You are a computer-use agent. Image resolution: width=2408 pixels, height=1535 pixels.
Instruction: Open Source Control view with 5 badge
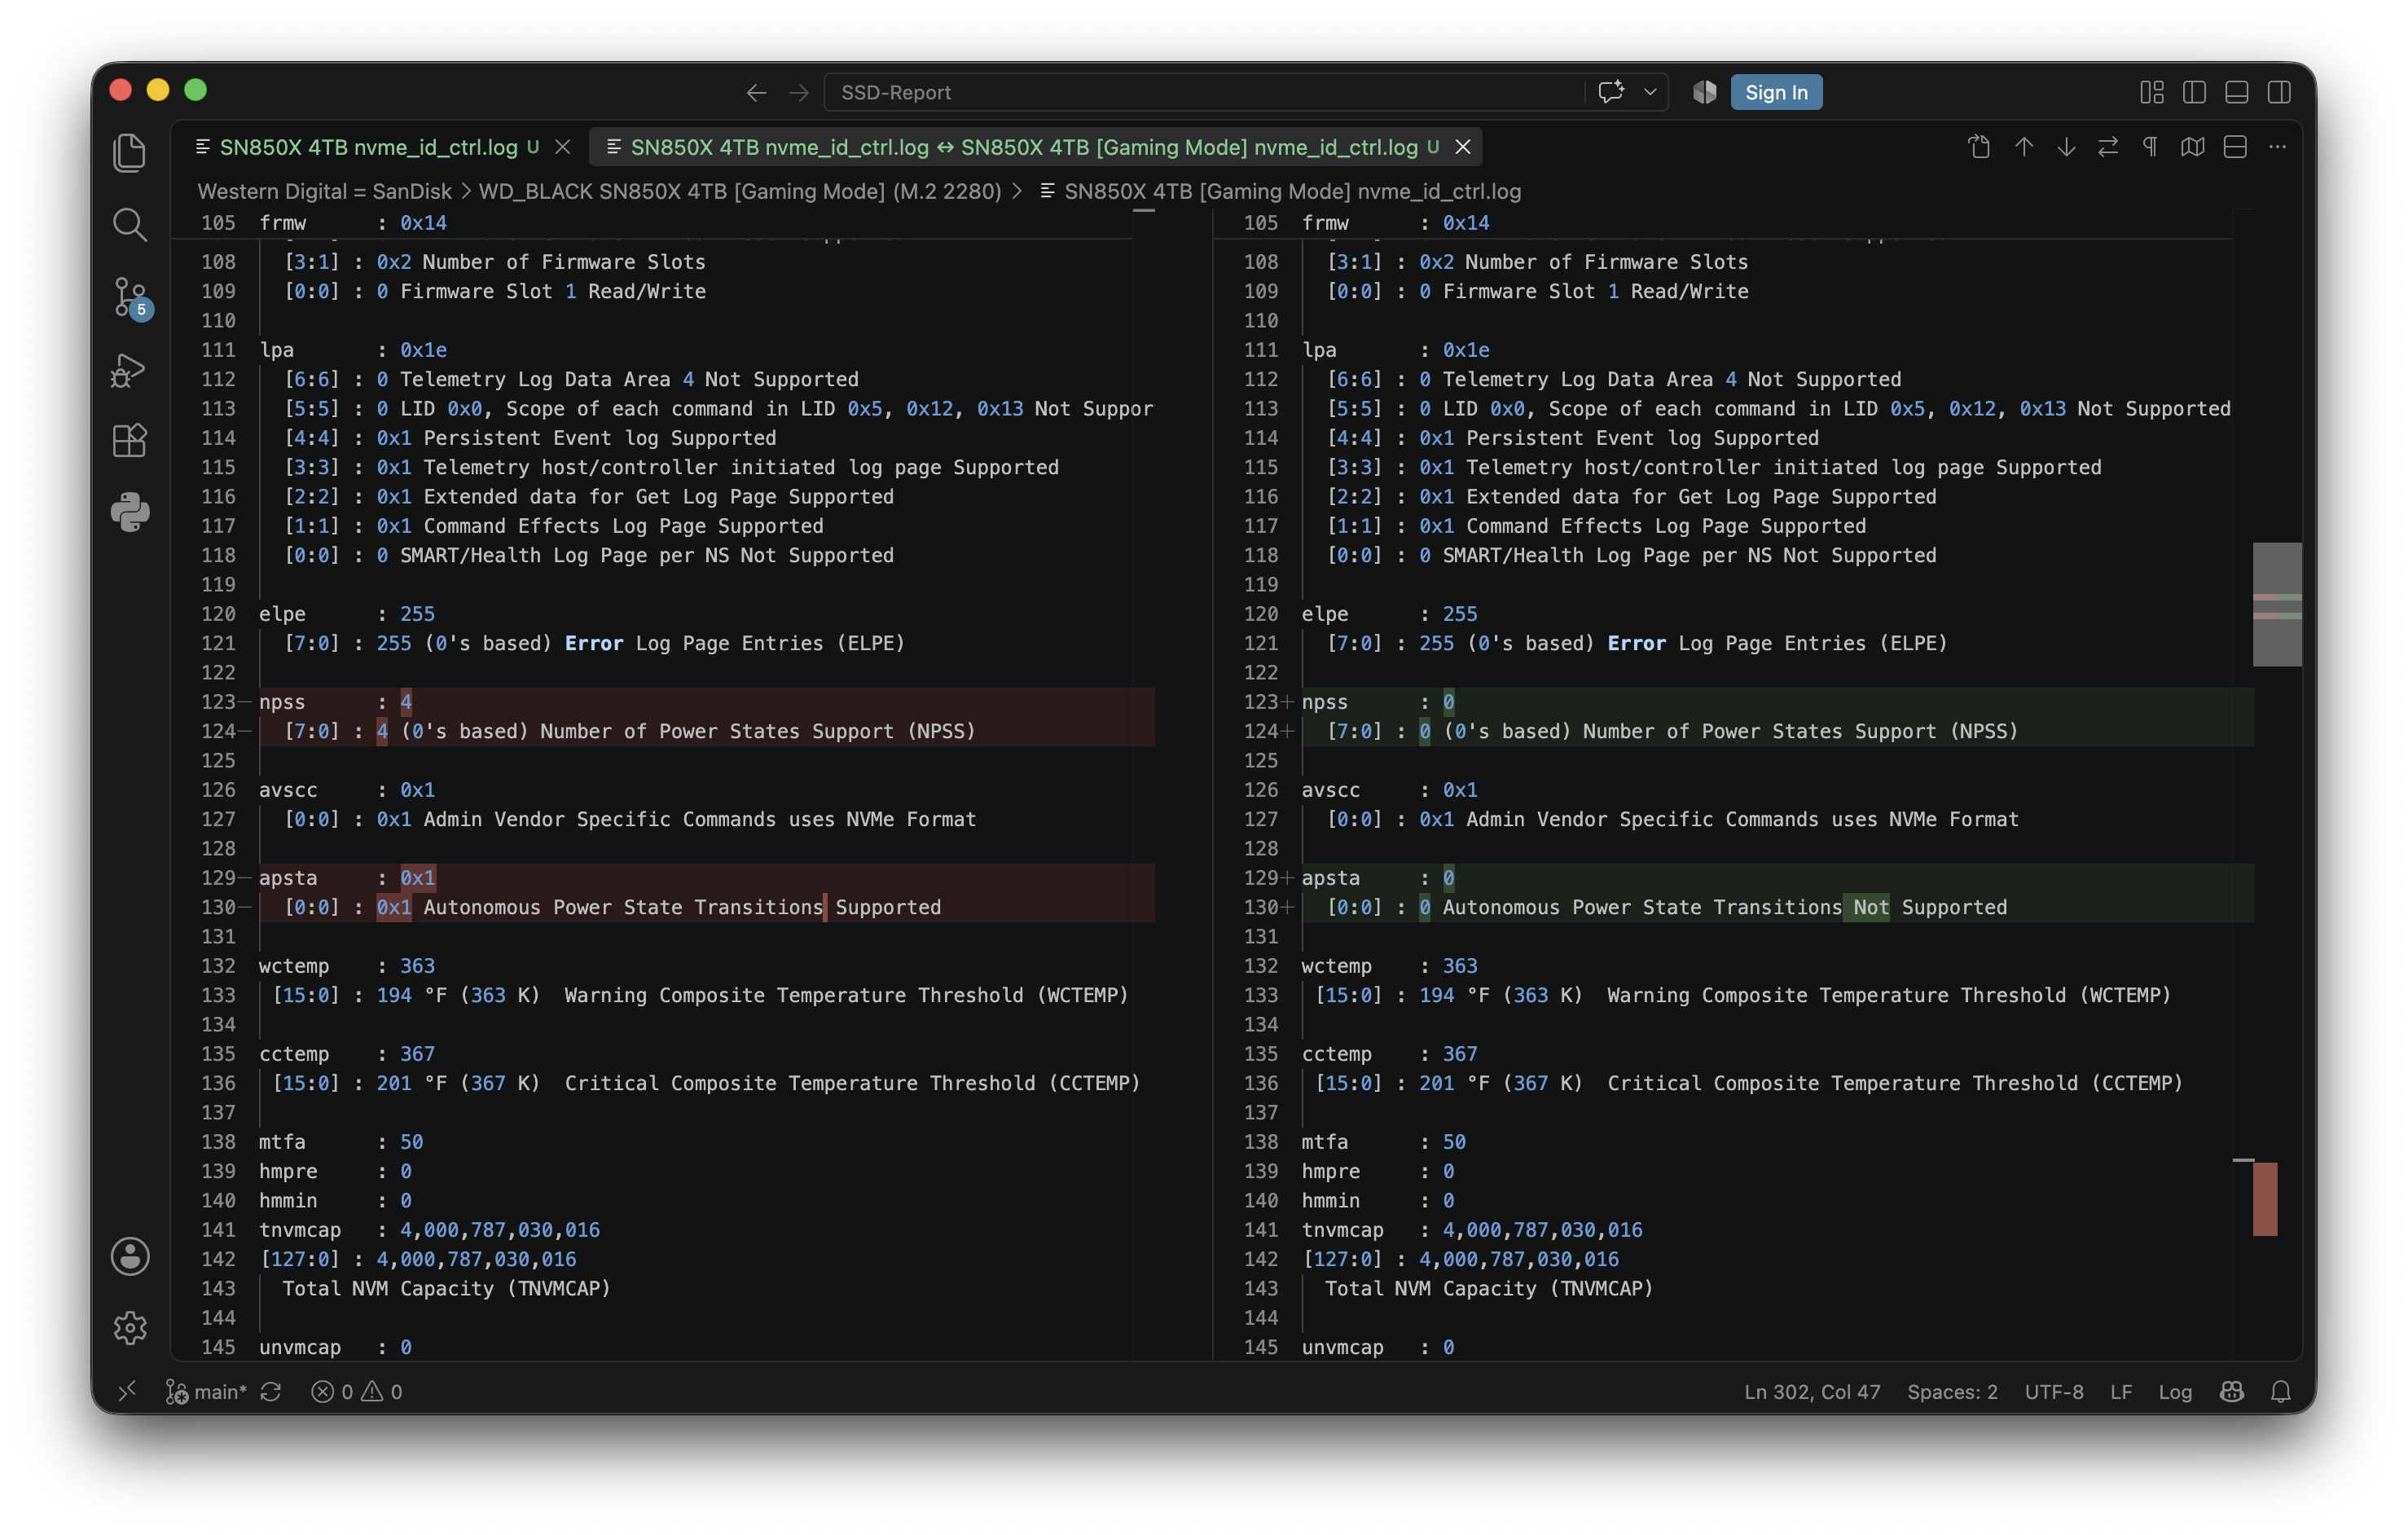pyautogui.click(x=130, y=297)
